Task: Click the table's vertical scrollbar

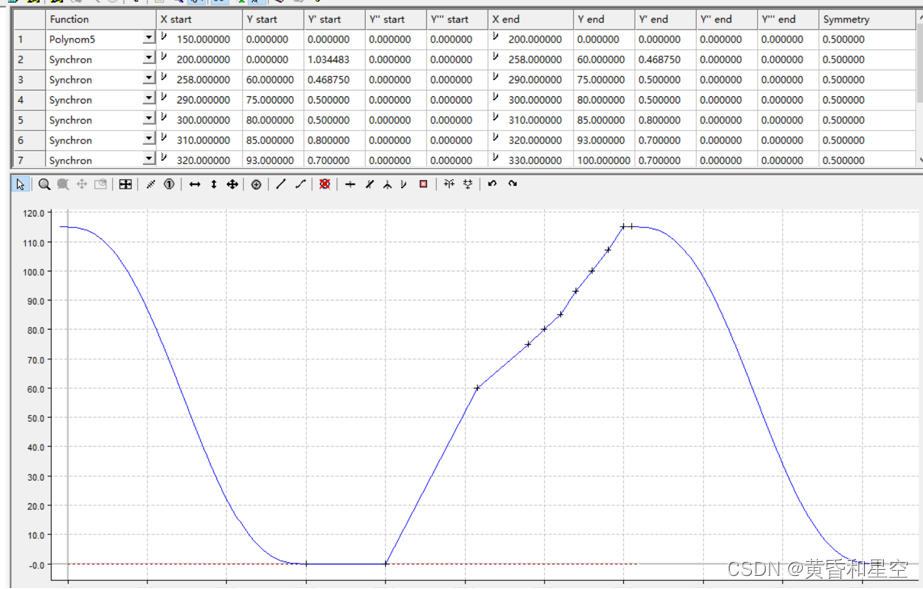Action: [919, 88]
